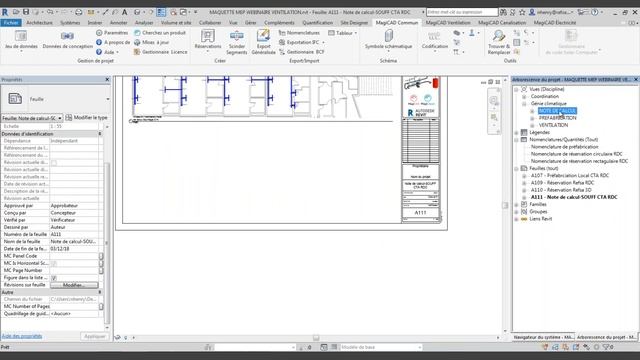Select VENTILATION view node

[x=553, y=125]
